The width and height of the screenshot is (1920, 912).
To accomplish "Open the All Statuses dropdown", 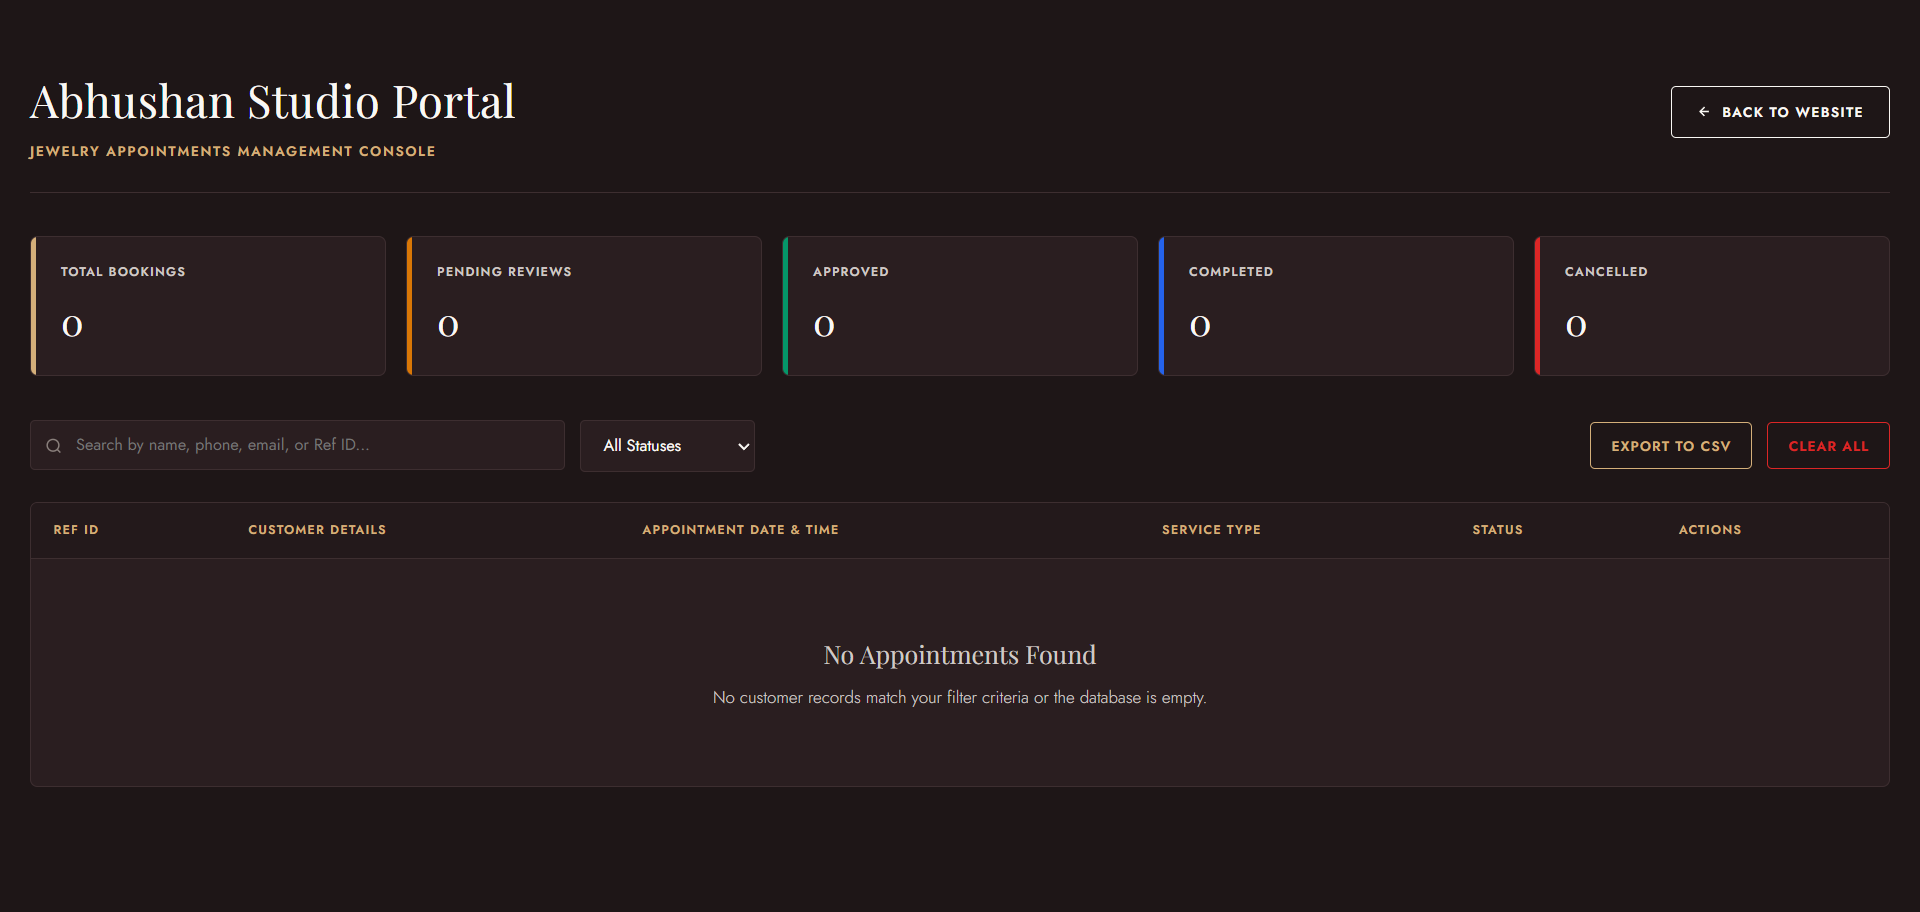I will [667, 446].
